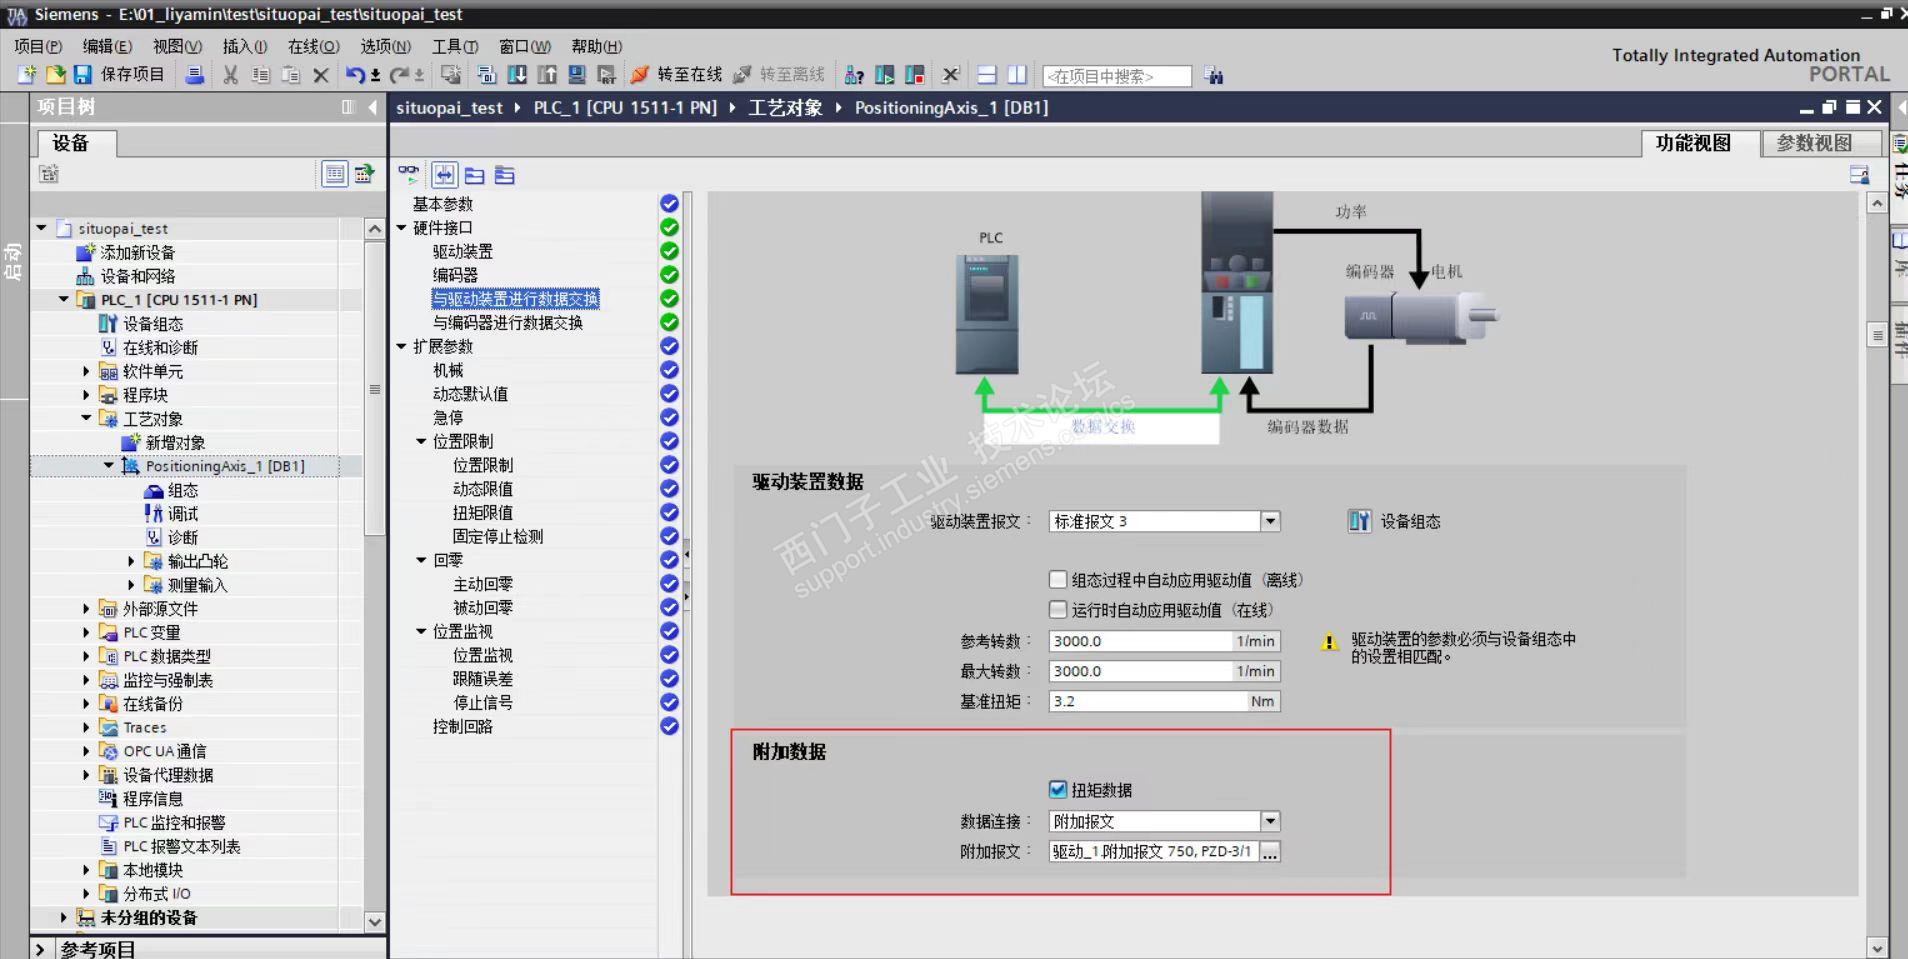Click the redo arrow icon

click(399, 75)
